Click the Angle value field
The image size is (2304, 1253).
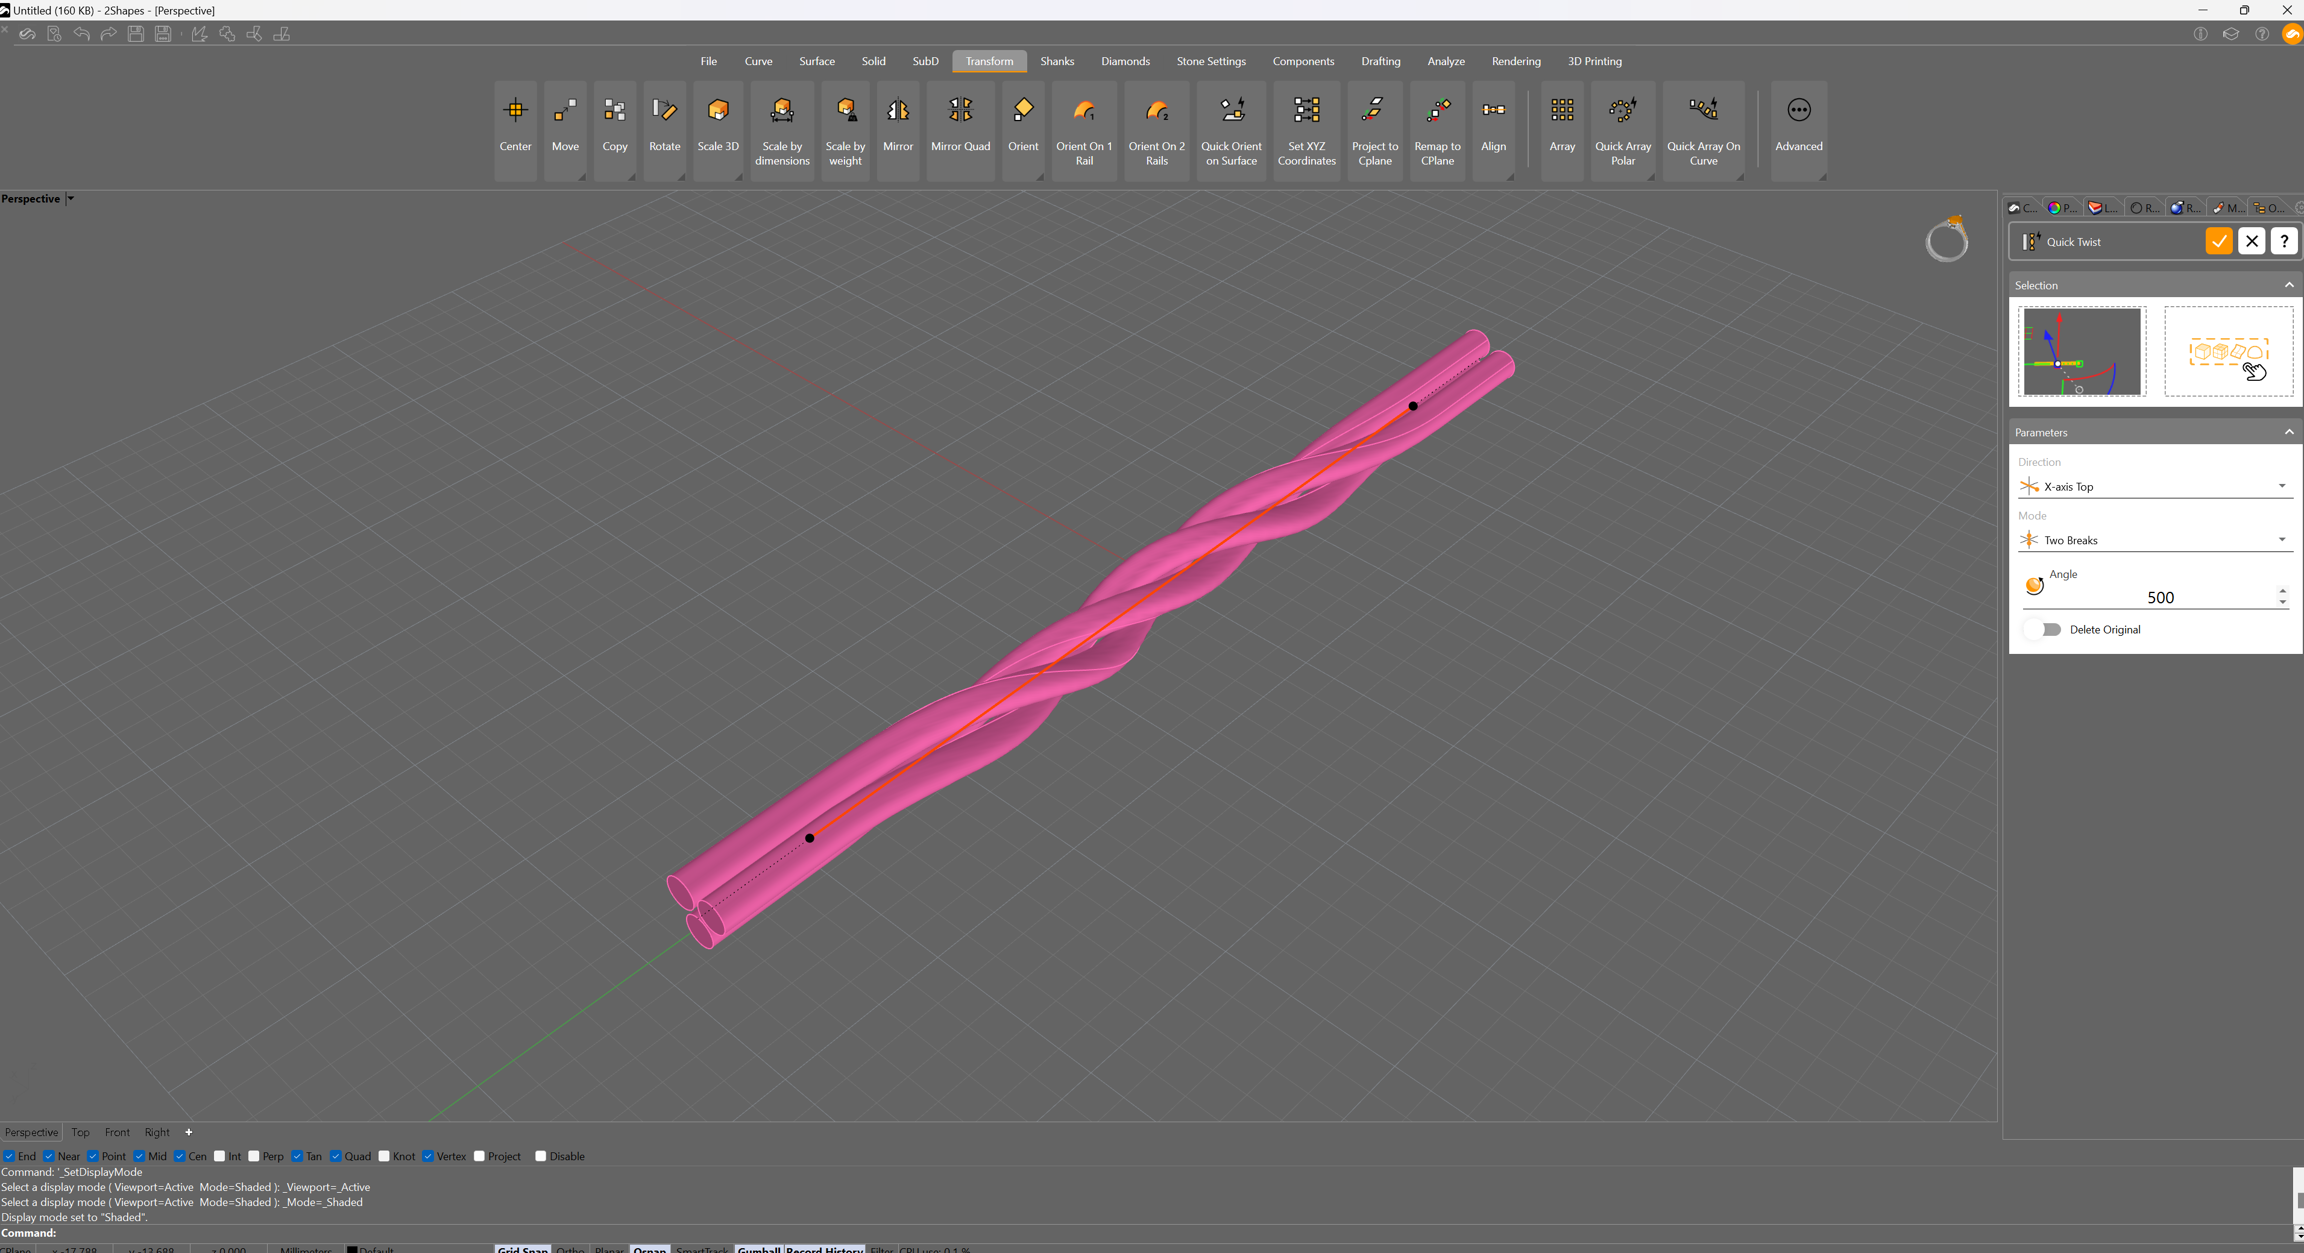coord(2159,597)
